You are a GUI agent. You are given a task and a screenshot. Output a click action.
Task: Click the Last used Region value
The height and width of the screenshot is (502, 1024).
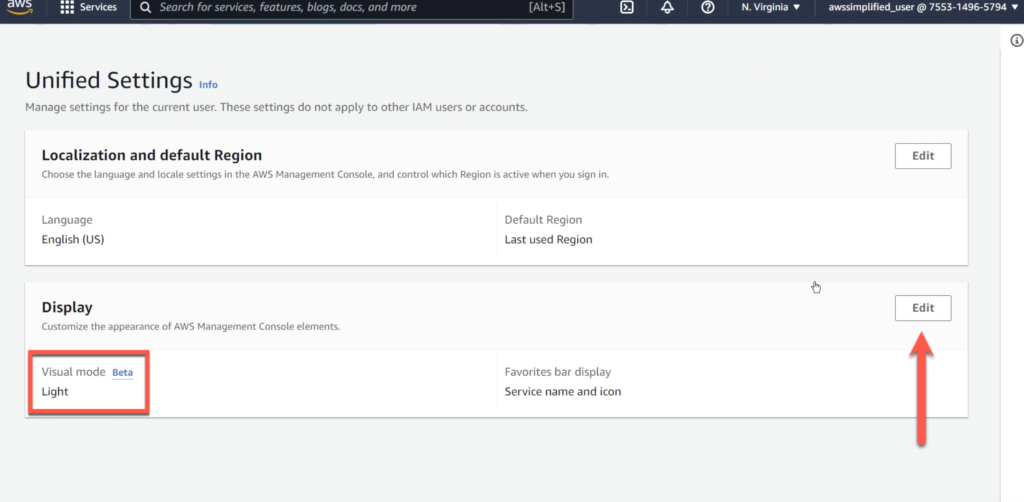click(x=548, y=239)
